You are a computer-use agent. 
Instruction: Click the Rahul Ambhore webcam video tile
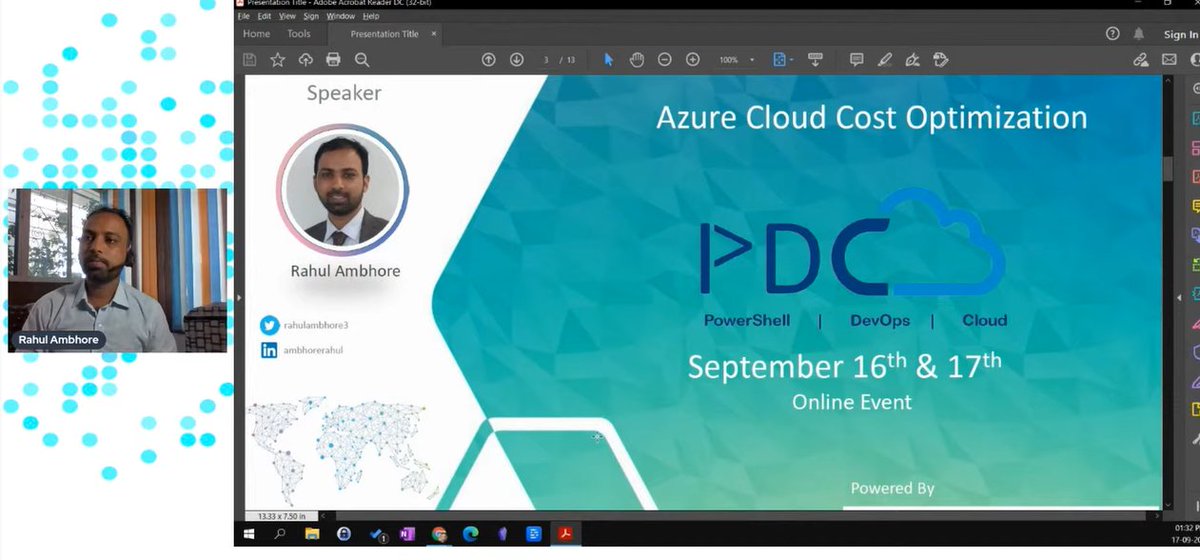pos(117,270)
